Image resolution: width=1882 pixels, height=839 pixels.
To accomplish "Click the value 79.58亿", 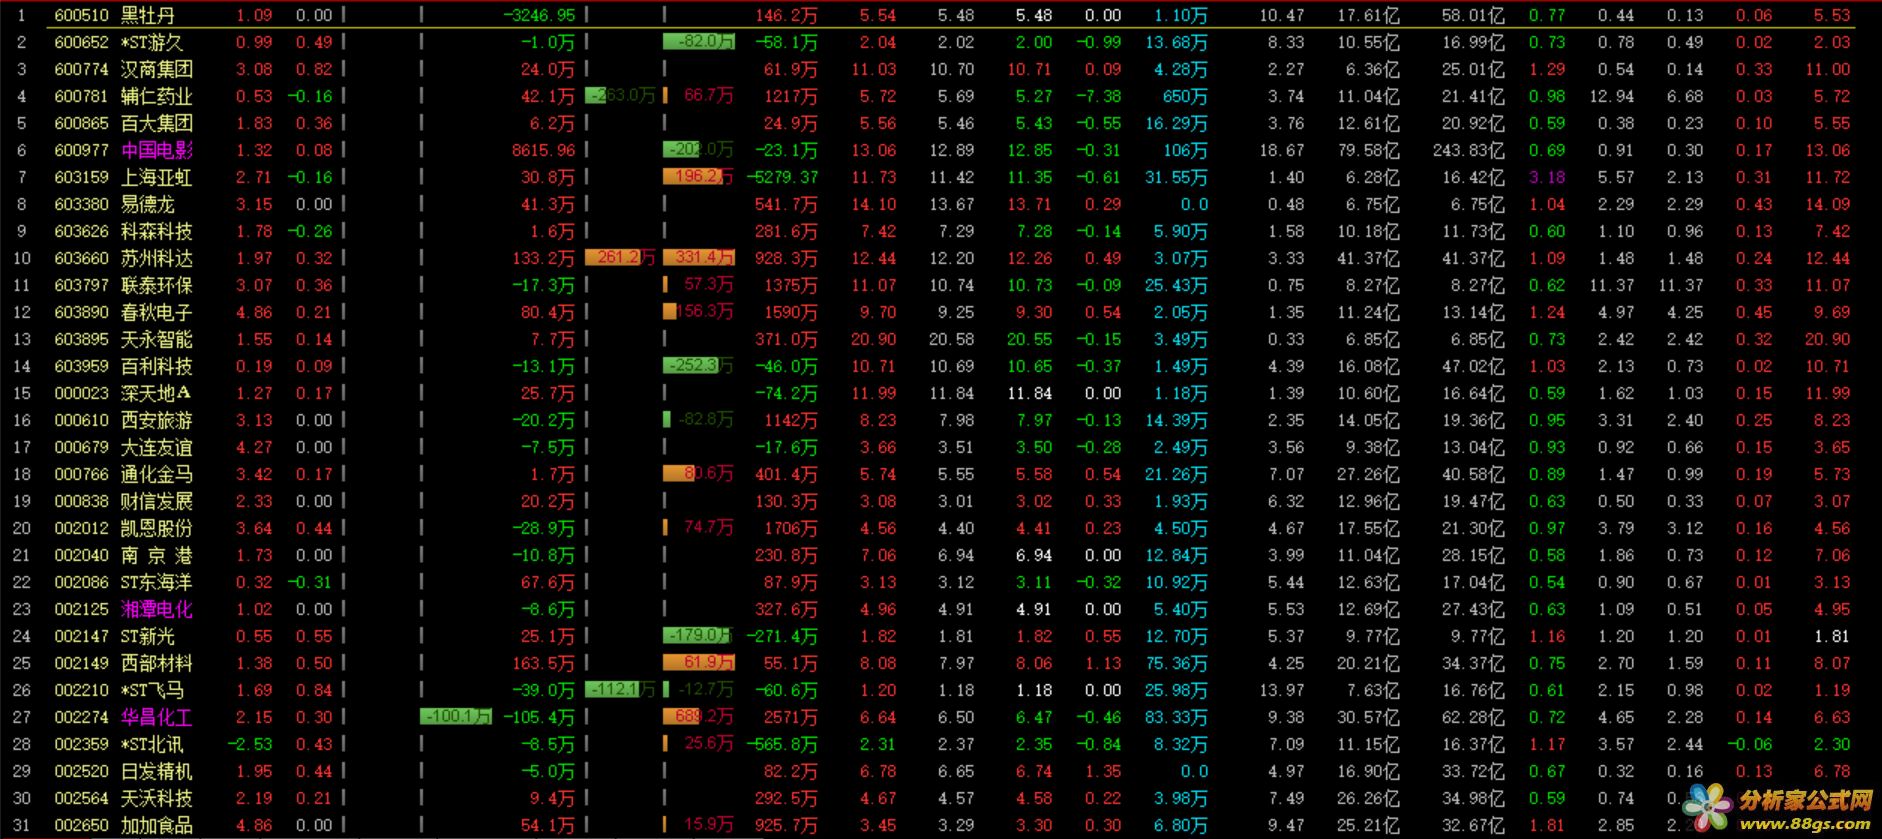I will click(1368, 150).
